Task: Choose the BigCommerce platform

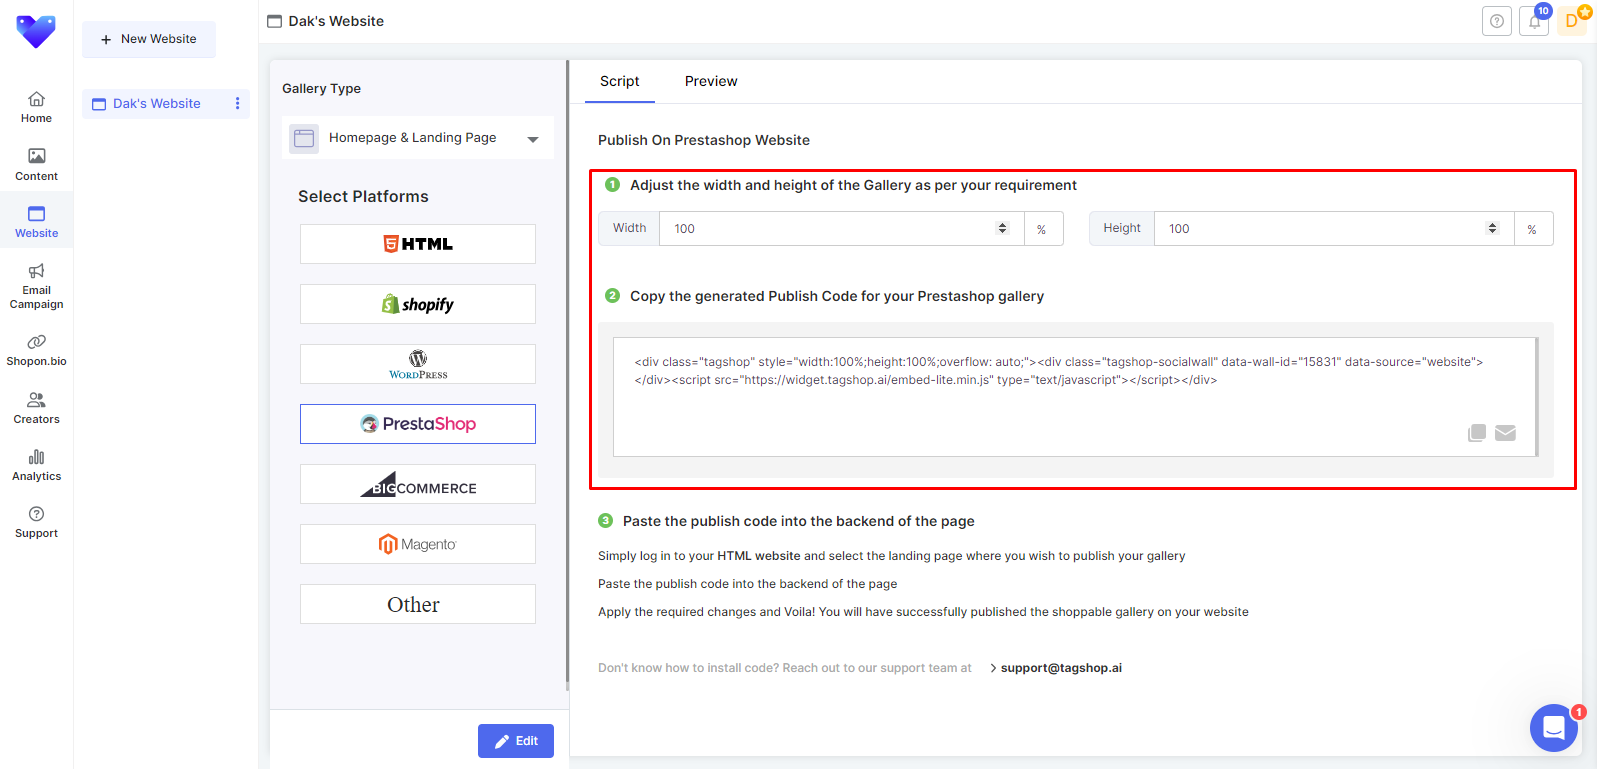Action: (x=418, y=484)
